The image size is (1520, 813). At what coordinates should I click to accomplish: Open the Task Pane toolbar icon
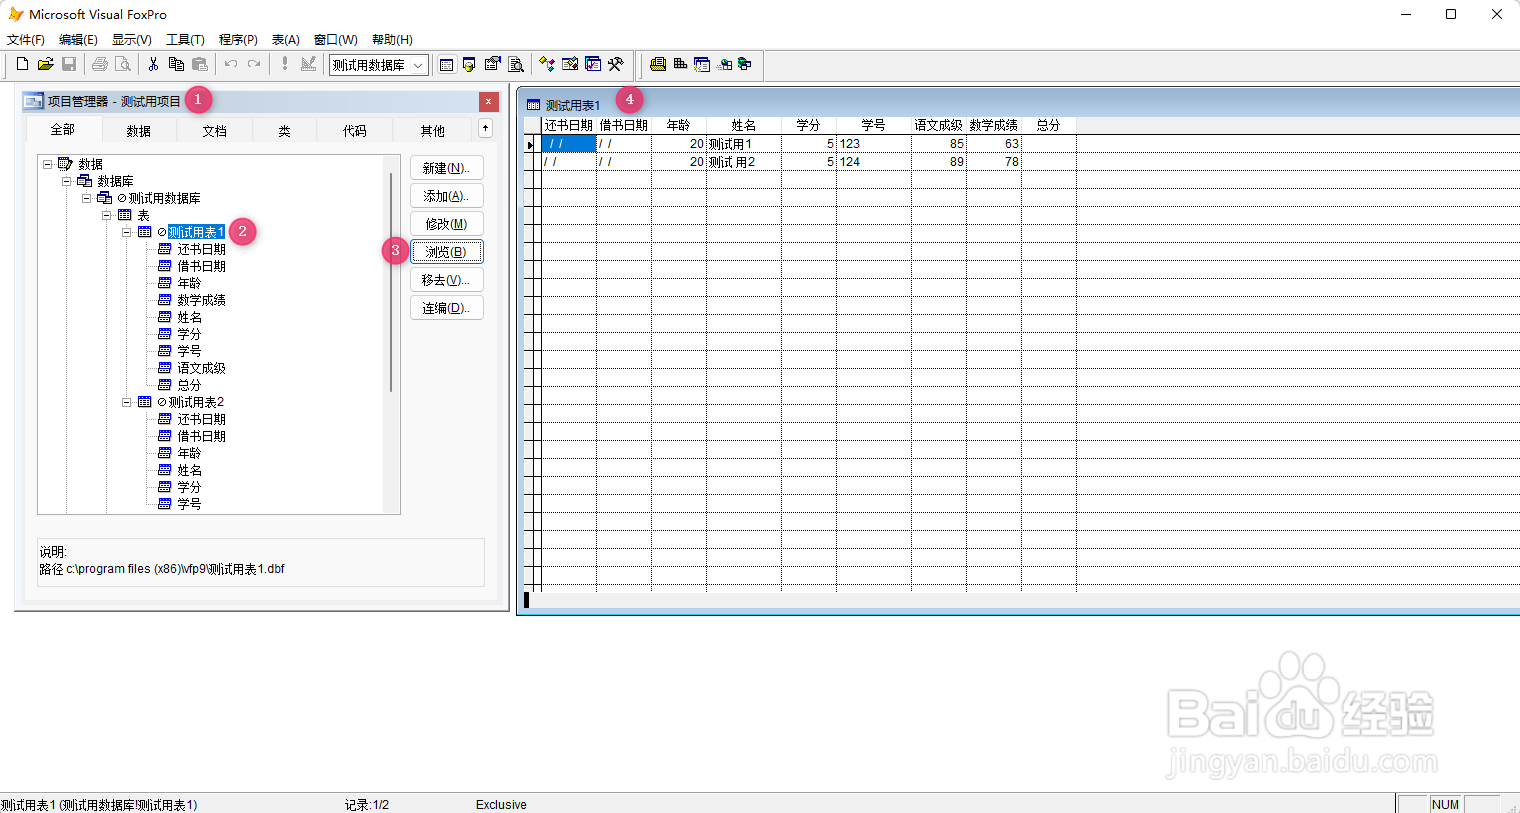point(593,64)
